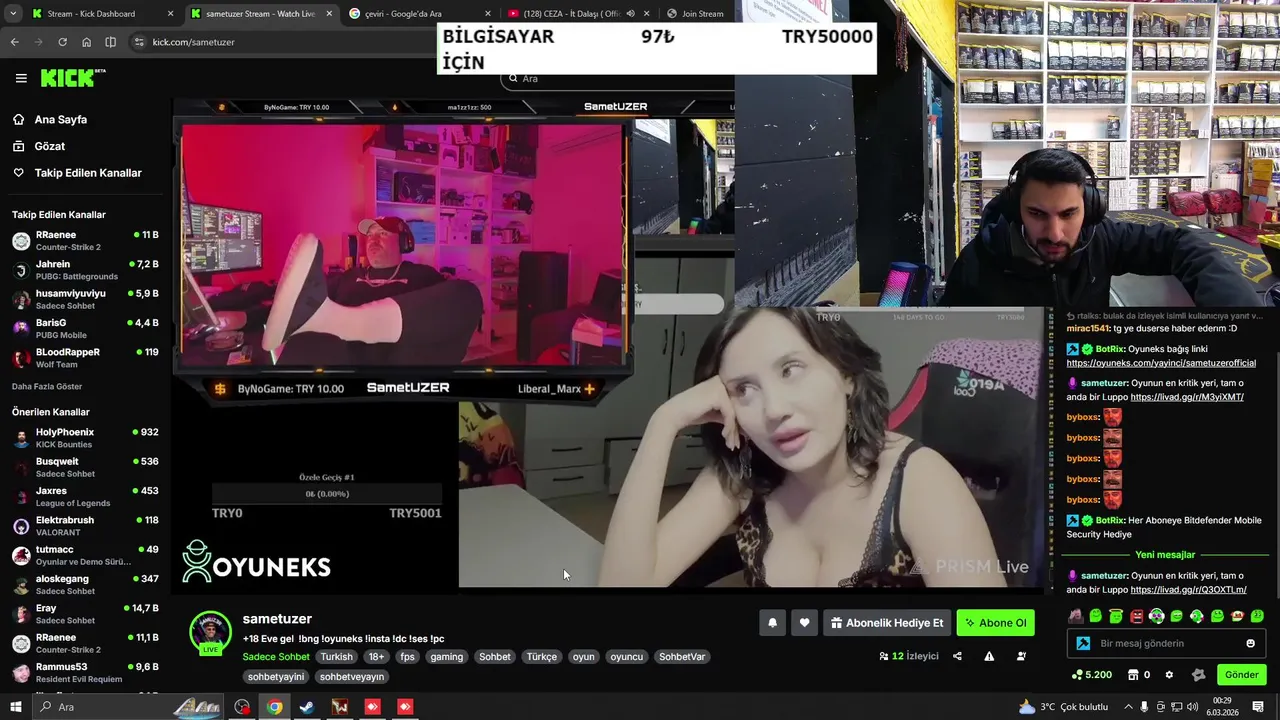Show hidden system tray icons chevron
Screen dimensions: 1280x720
click(1129, 707)
